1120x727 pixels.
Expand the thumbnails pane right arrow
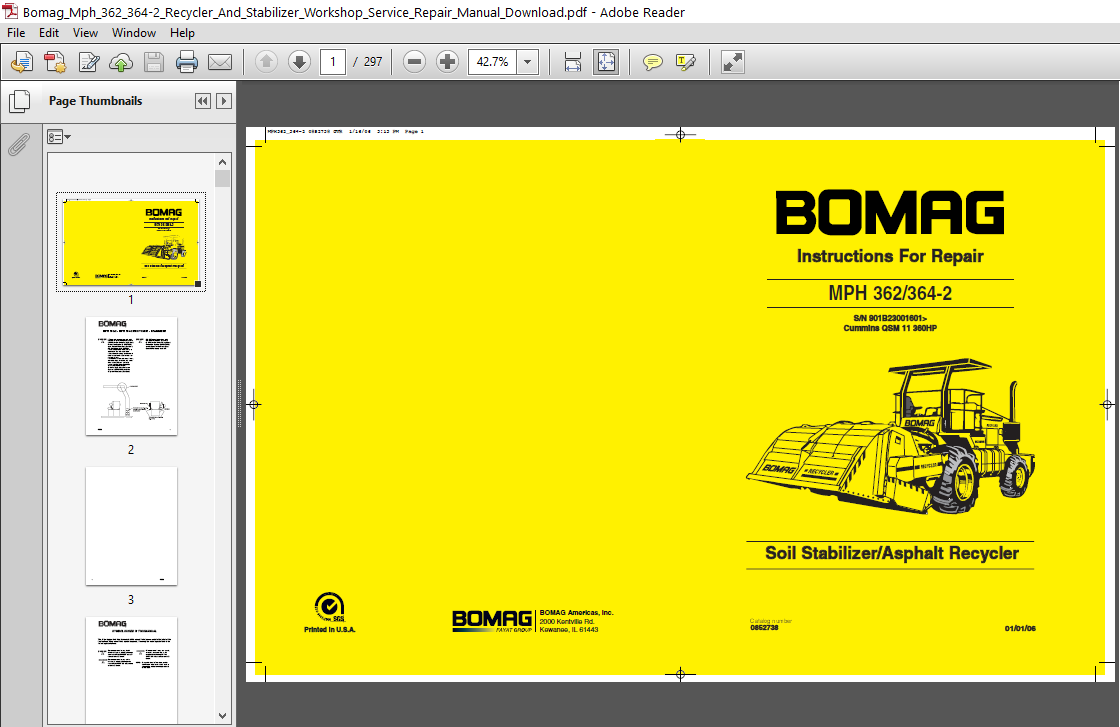(x=224, y=101)
